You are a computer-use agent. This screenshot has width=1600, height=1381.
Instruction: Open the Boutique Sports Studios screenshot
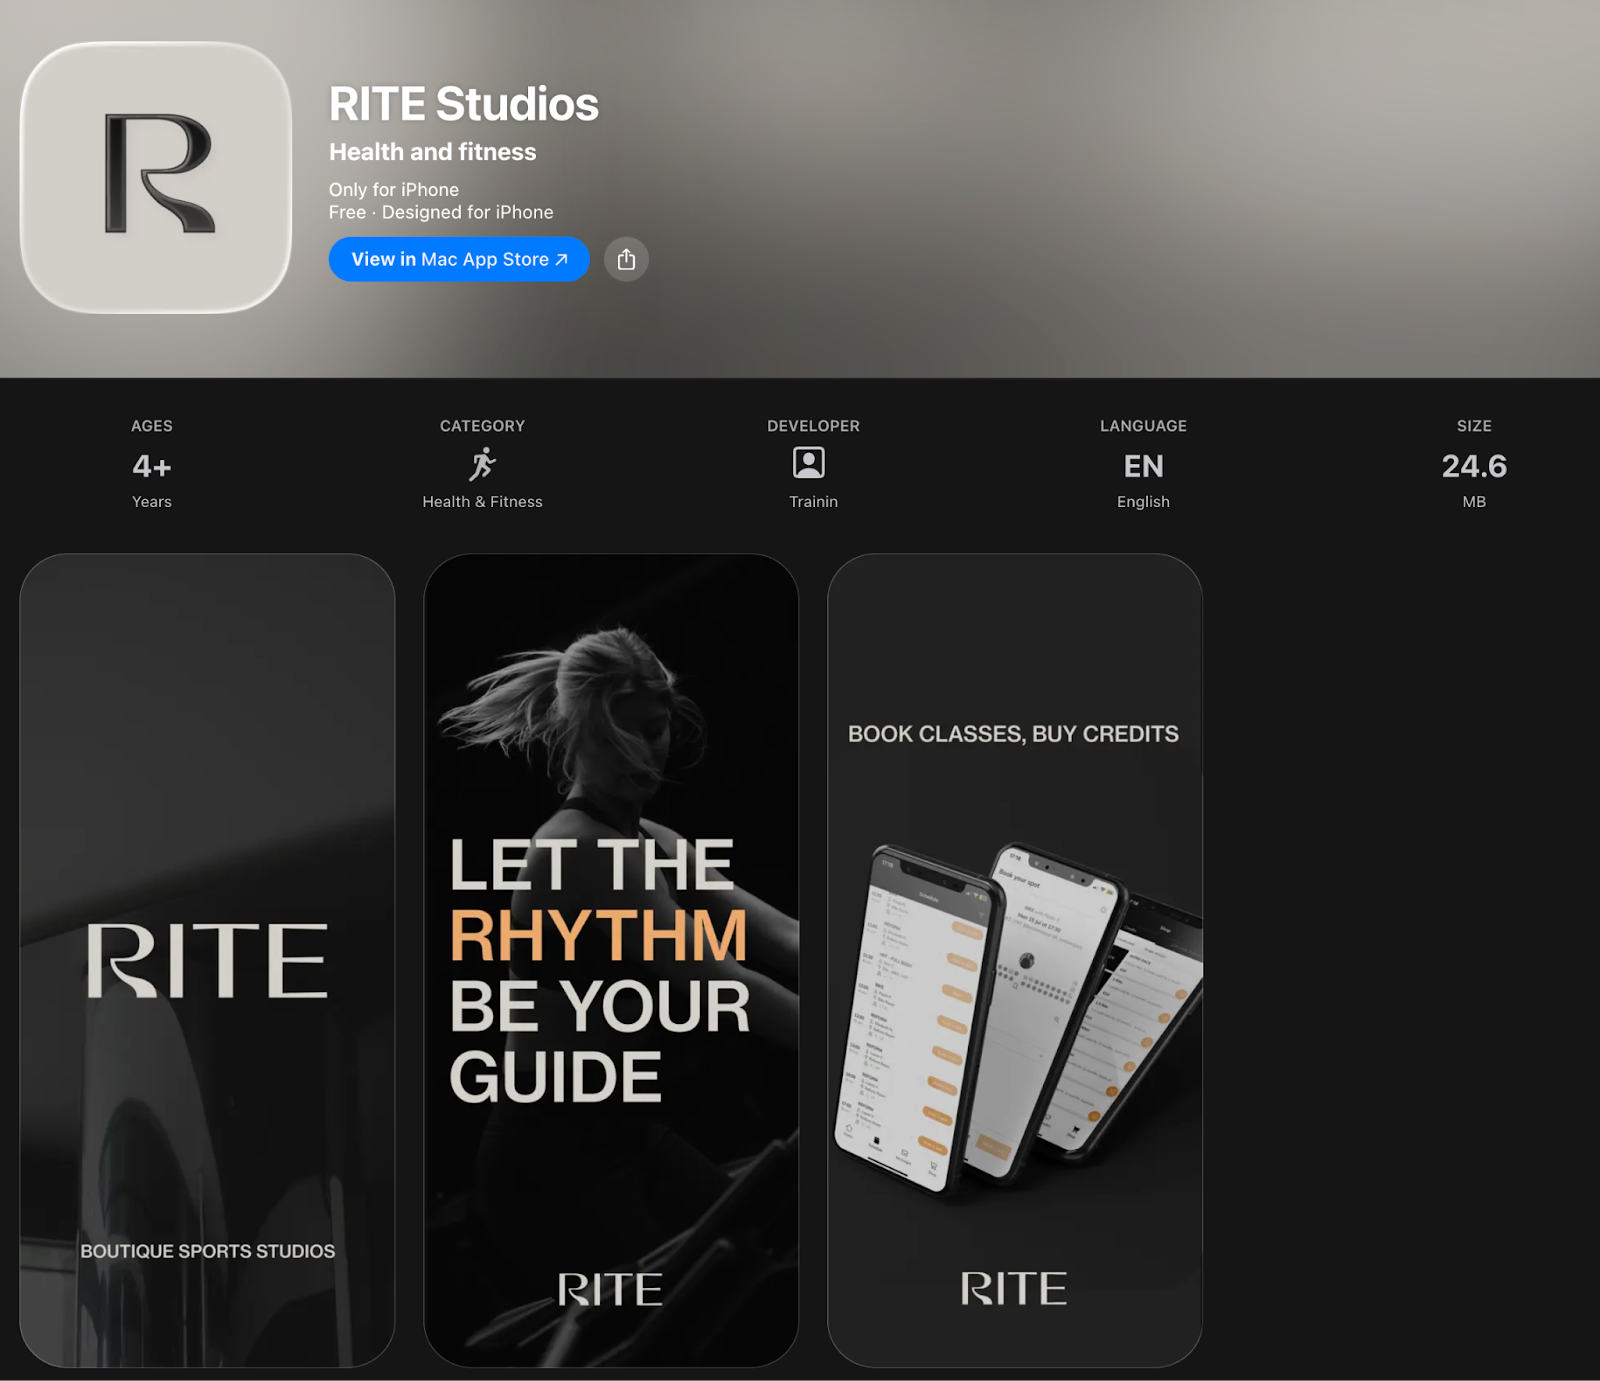pyautogui.click(x=207, y=960)
